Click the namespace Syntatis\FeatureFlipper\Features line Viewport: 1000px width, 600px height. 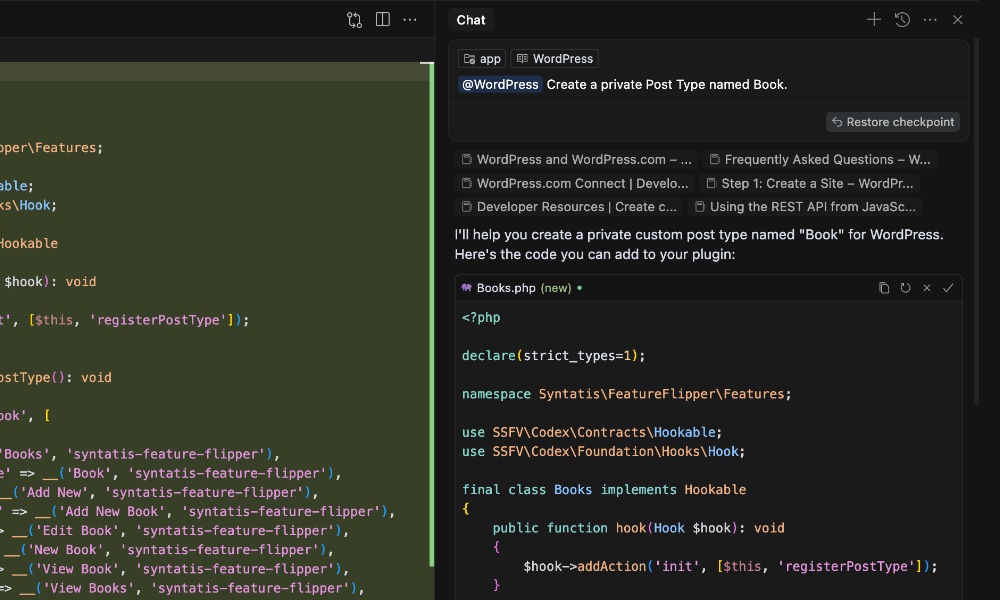626,394
